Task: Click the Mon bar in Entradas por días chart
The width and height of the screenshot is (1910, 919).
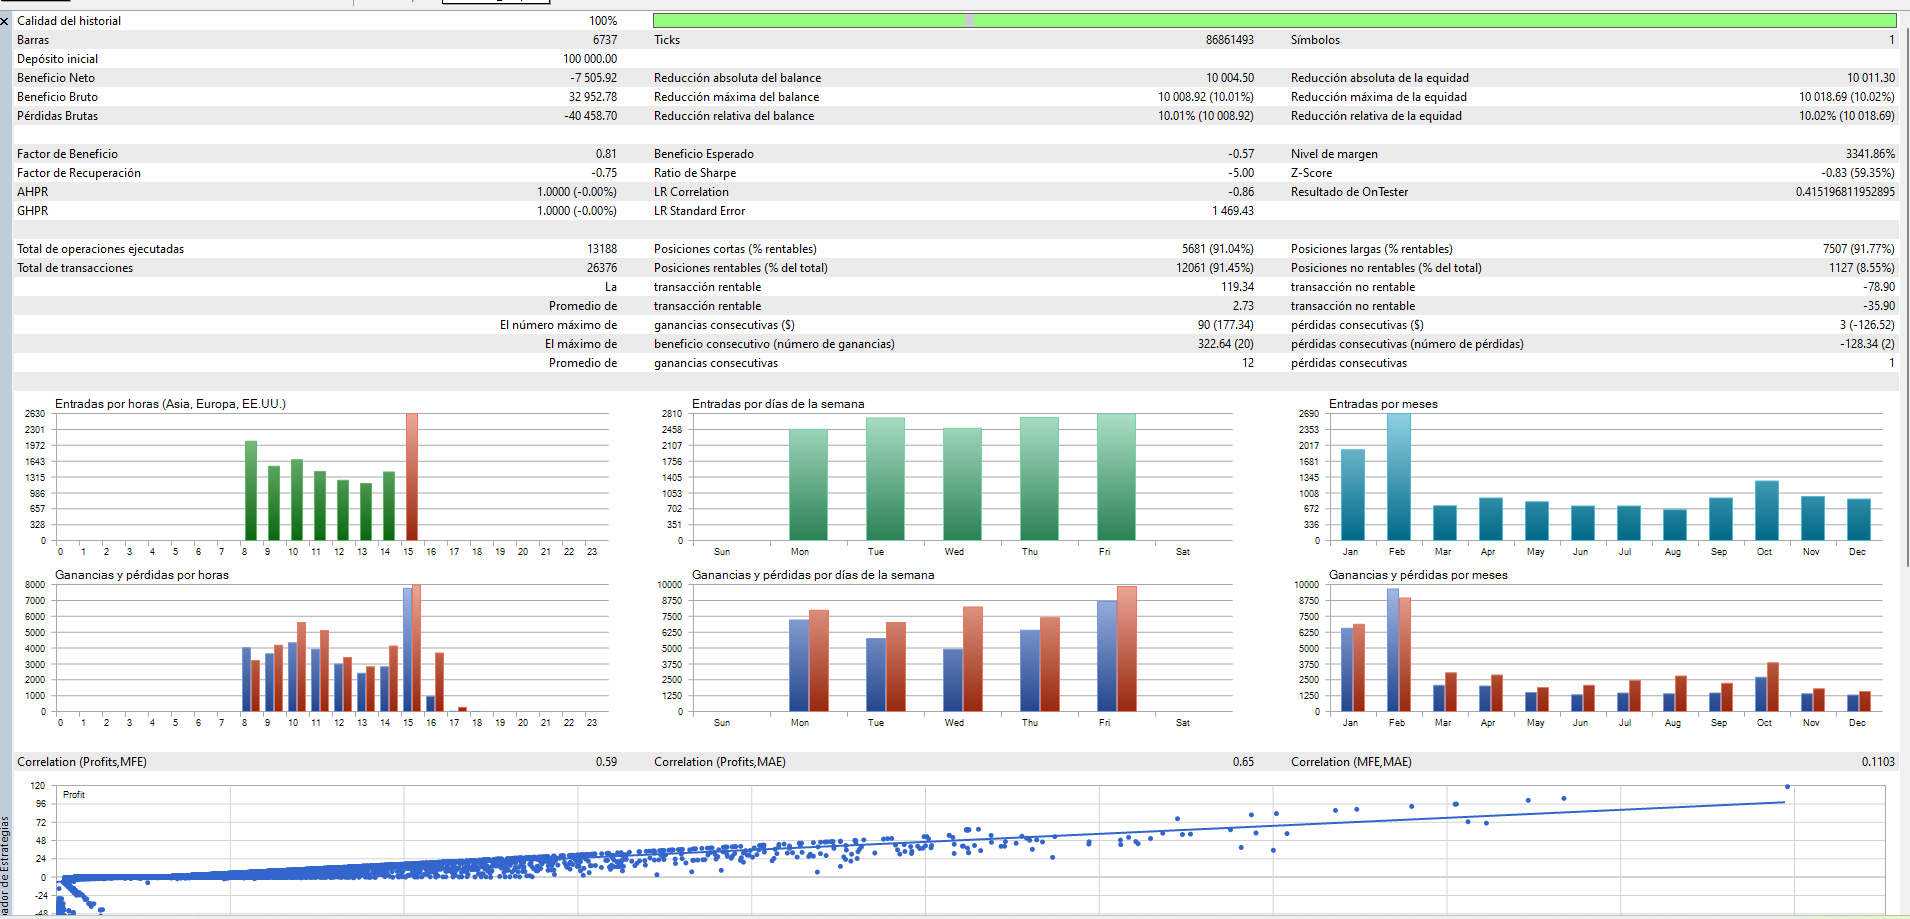Action: click(x=808, y=485)
